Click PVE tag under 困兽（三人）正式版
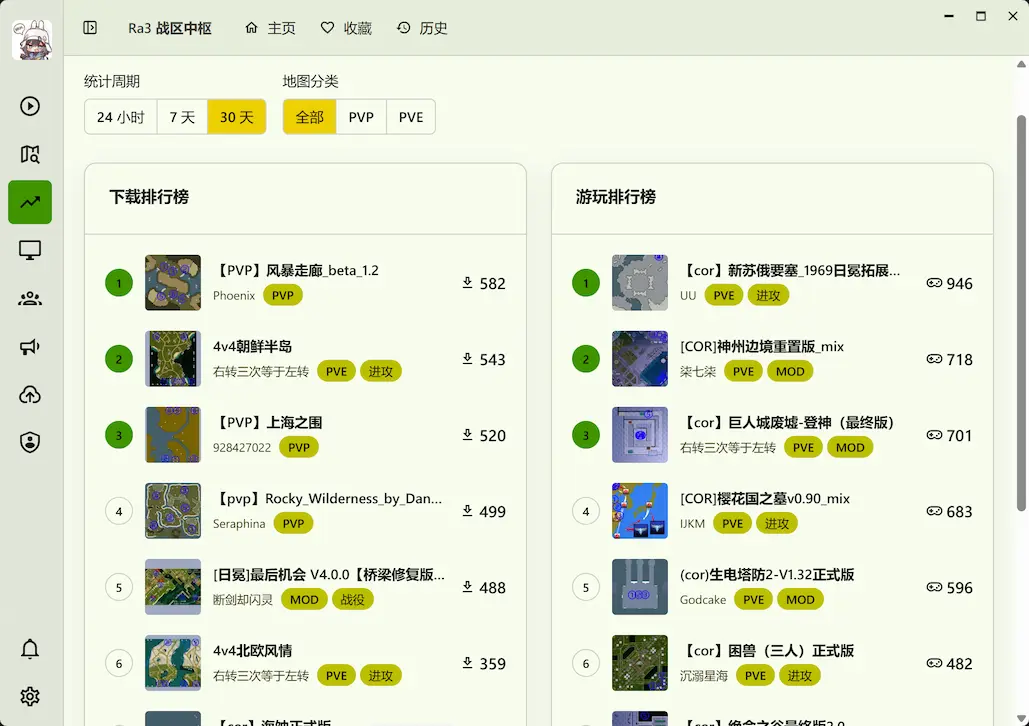Image resolution: width=1029 pixels, height=726 pixels. pyautogui.click(x=755, y=675)
